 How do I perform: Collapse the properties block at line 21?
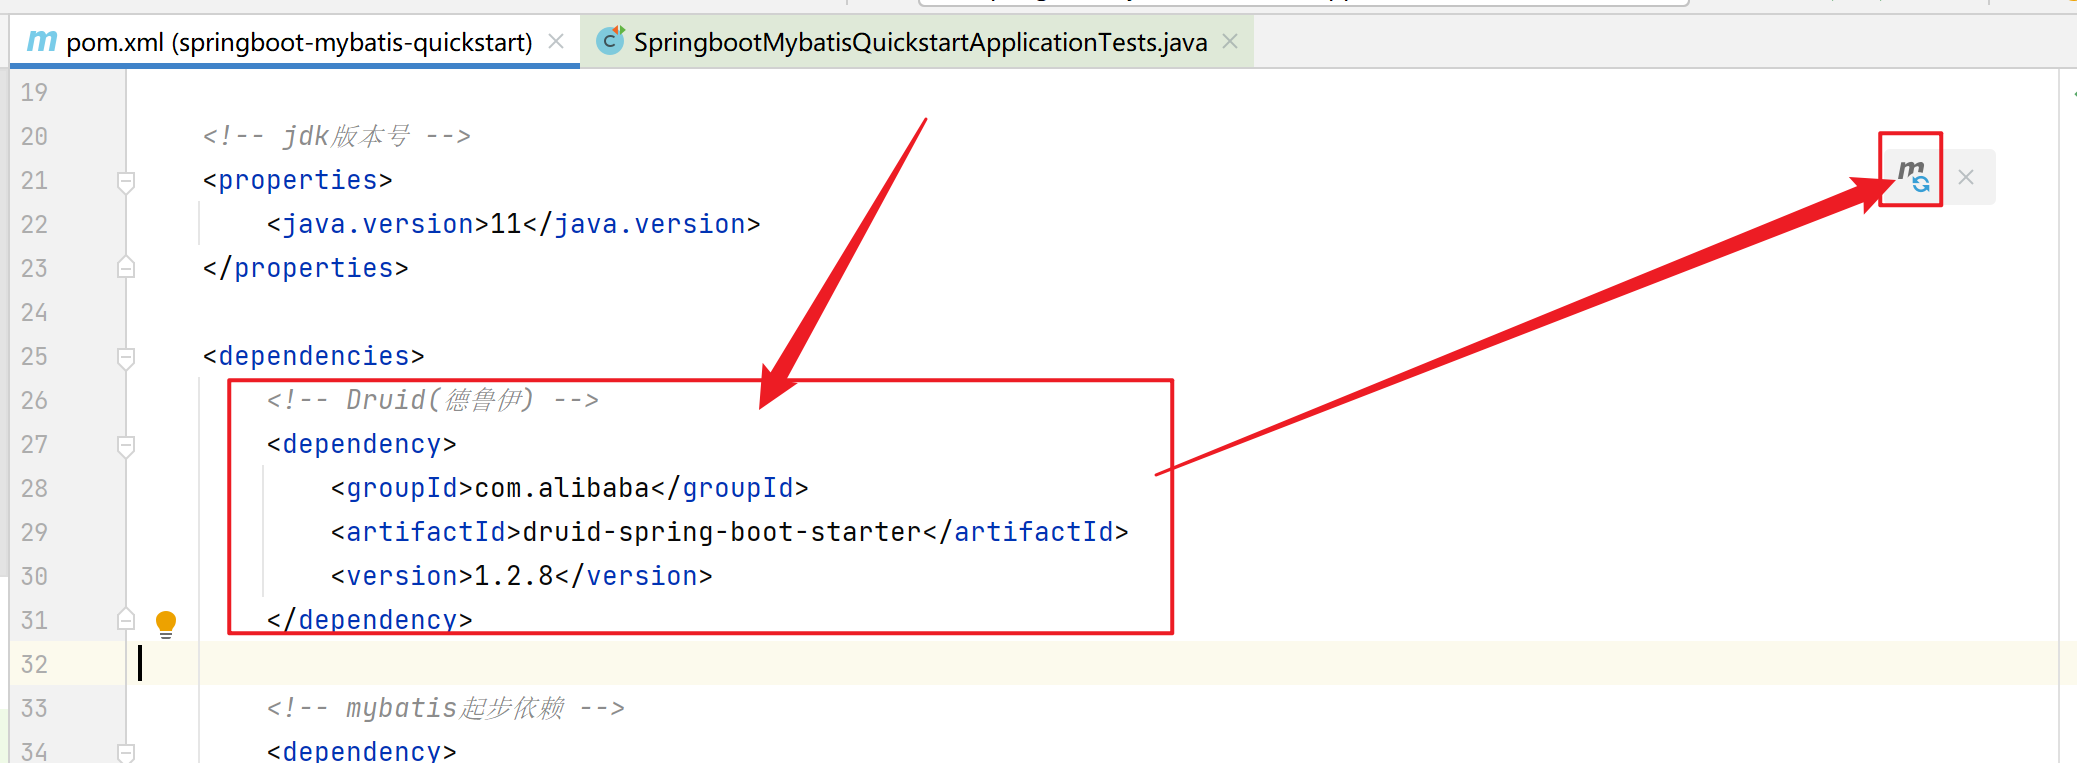(x=126, y=181)
